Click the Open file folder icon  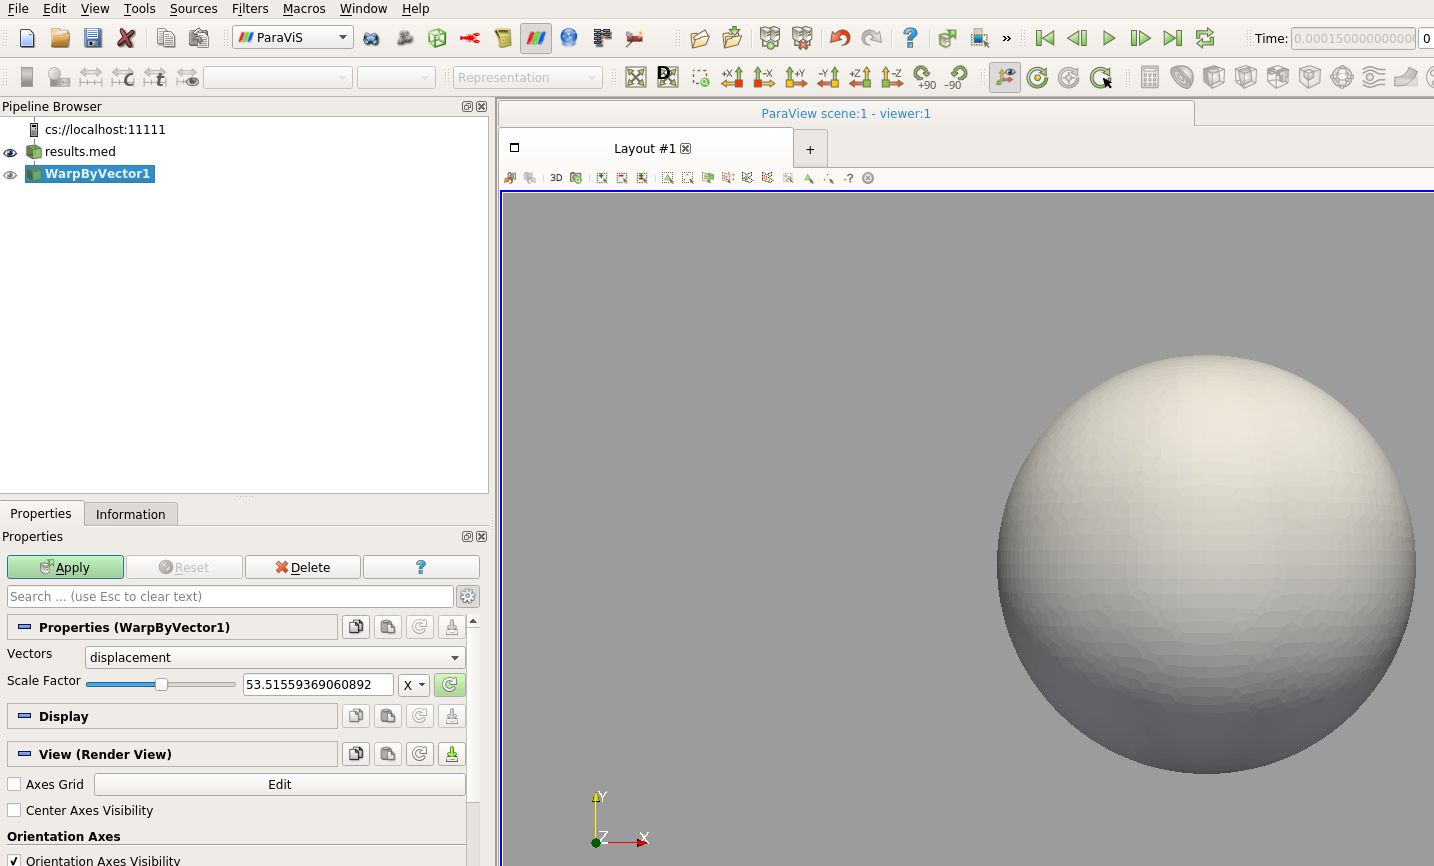pos(60,38)
